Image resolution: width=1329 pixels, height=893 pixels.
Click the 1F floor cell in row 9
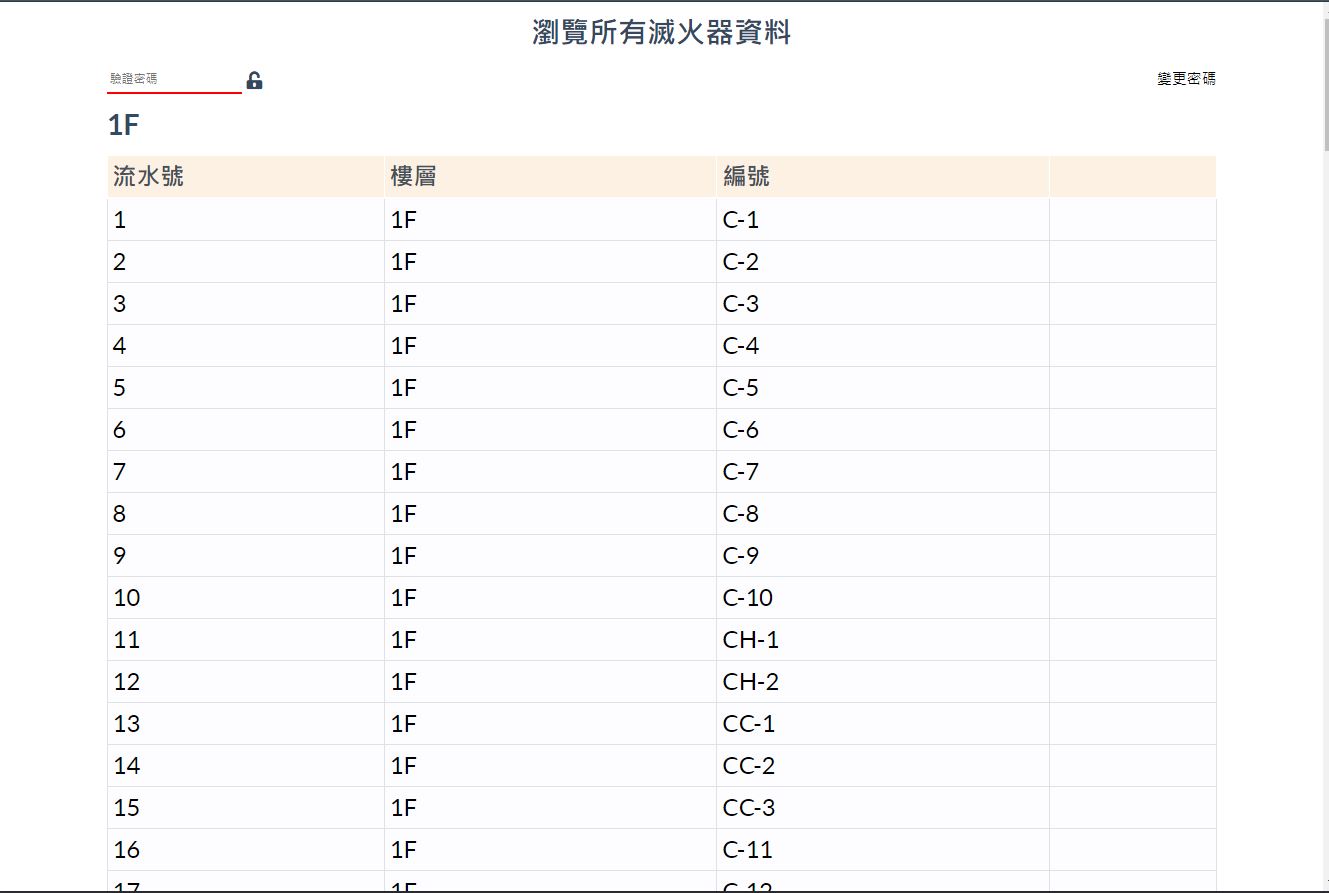click(x=404, y=556)
